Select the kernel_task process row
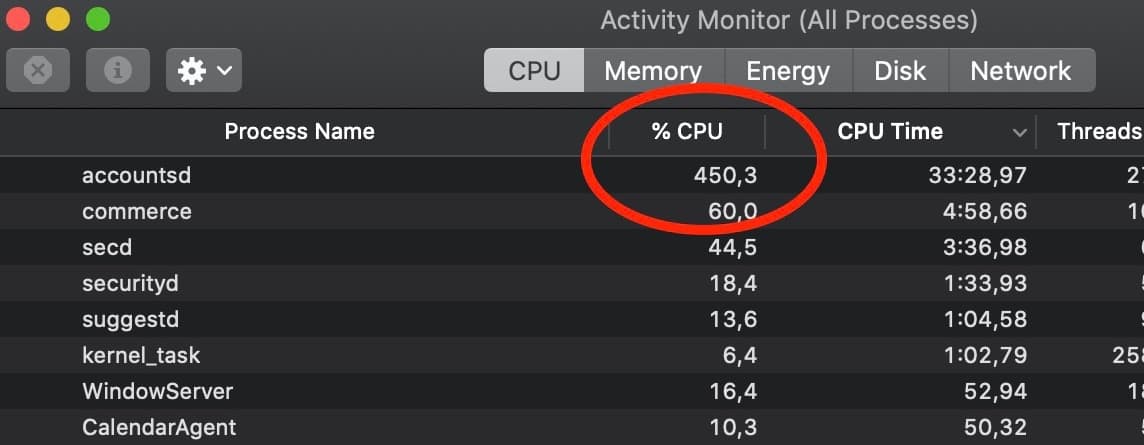The width and height of the screenshot is (1144, 445). pos(141,355)
